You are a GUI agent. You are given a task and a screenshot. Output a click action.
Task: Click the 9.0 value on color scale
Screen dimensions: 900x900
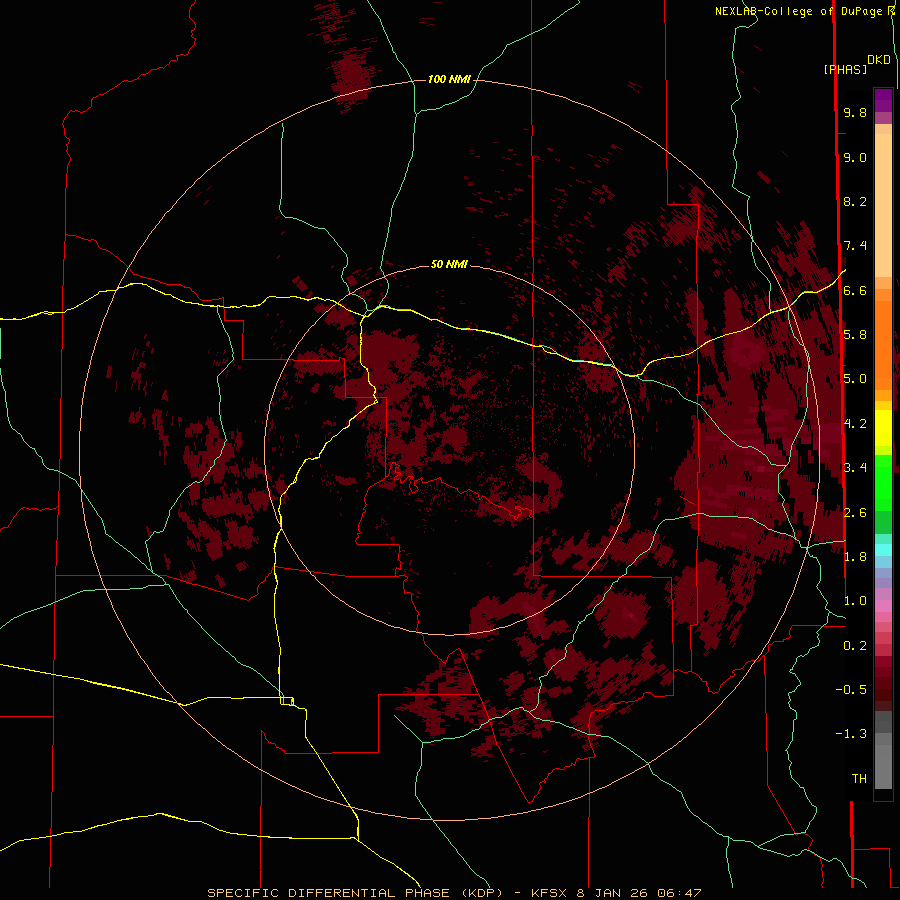[855, 157]
